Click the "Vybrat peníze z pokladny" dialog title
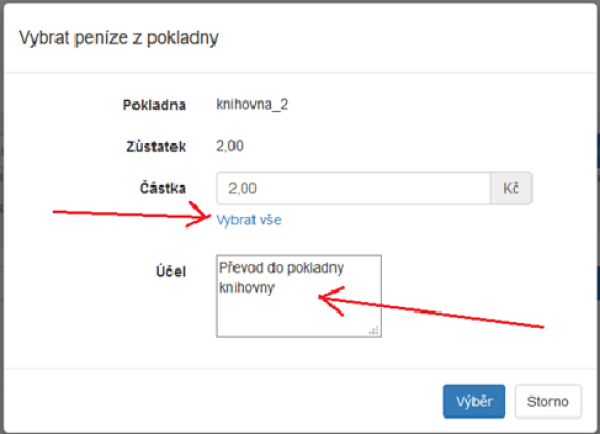Image resolution: width=600 pixels, height=434 pixels. tap(119, 38)
